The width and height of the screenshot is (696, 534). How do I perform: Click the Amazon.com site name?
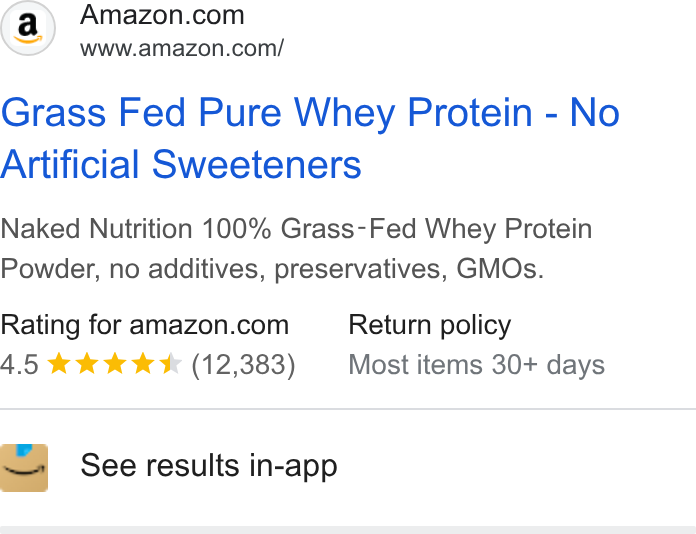(162, 15)
